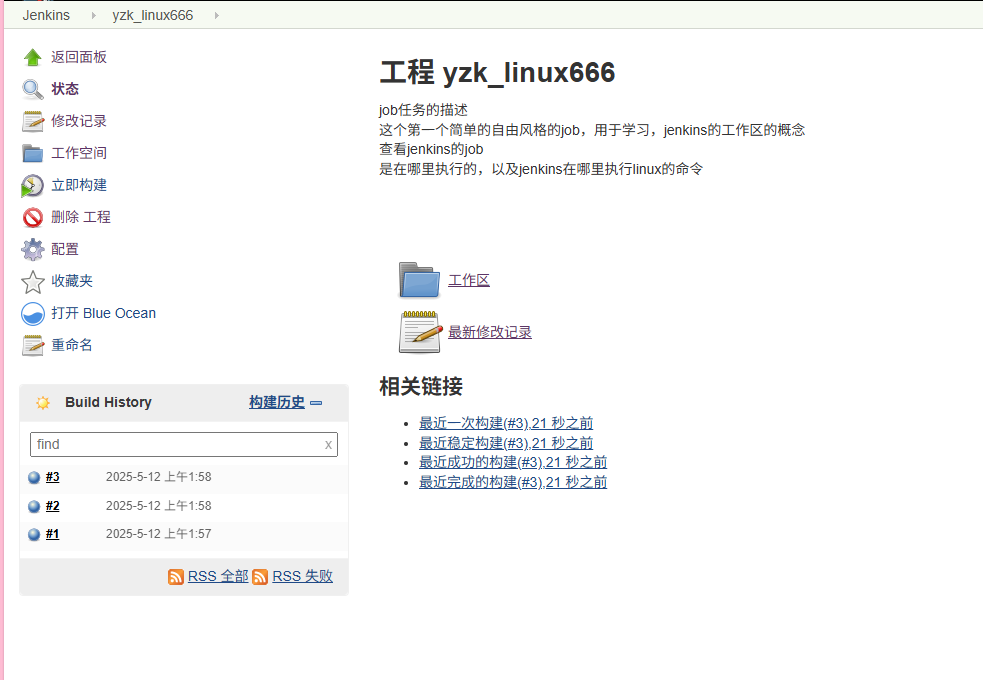Click the blue status ball for build #1
983x680 pixels.
pos(34,535)
